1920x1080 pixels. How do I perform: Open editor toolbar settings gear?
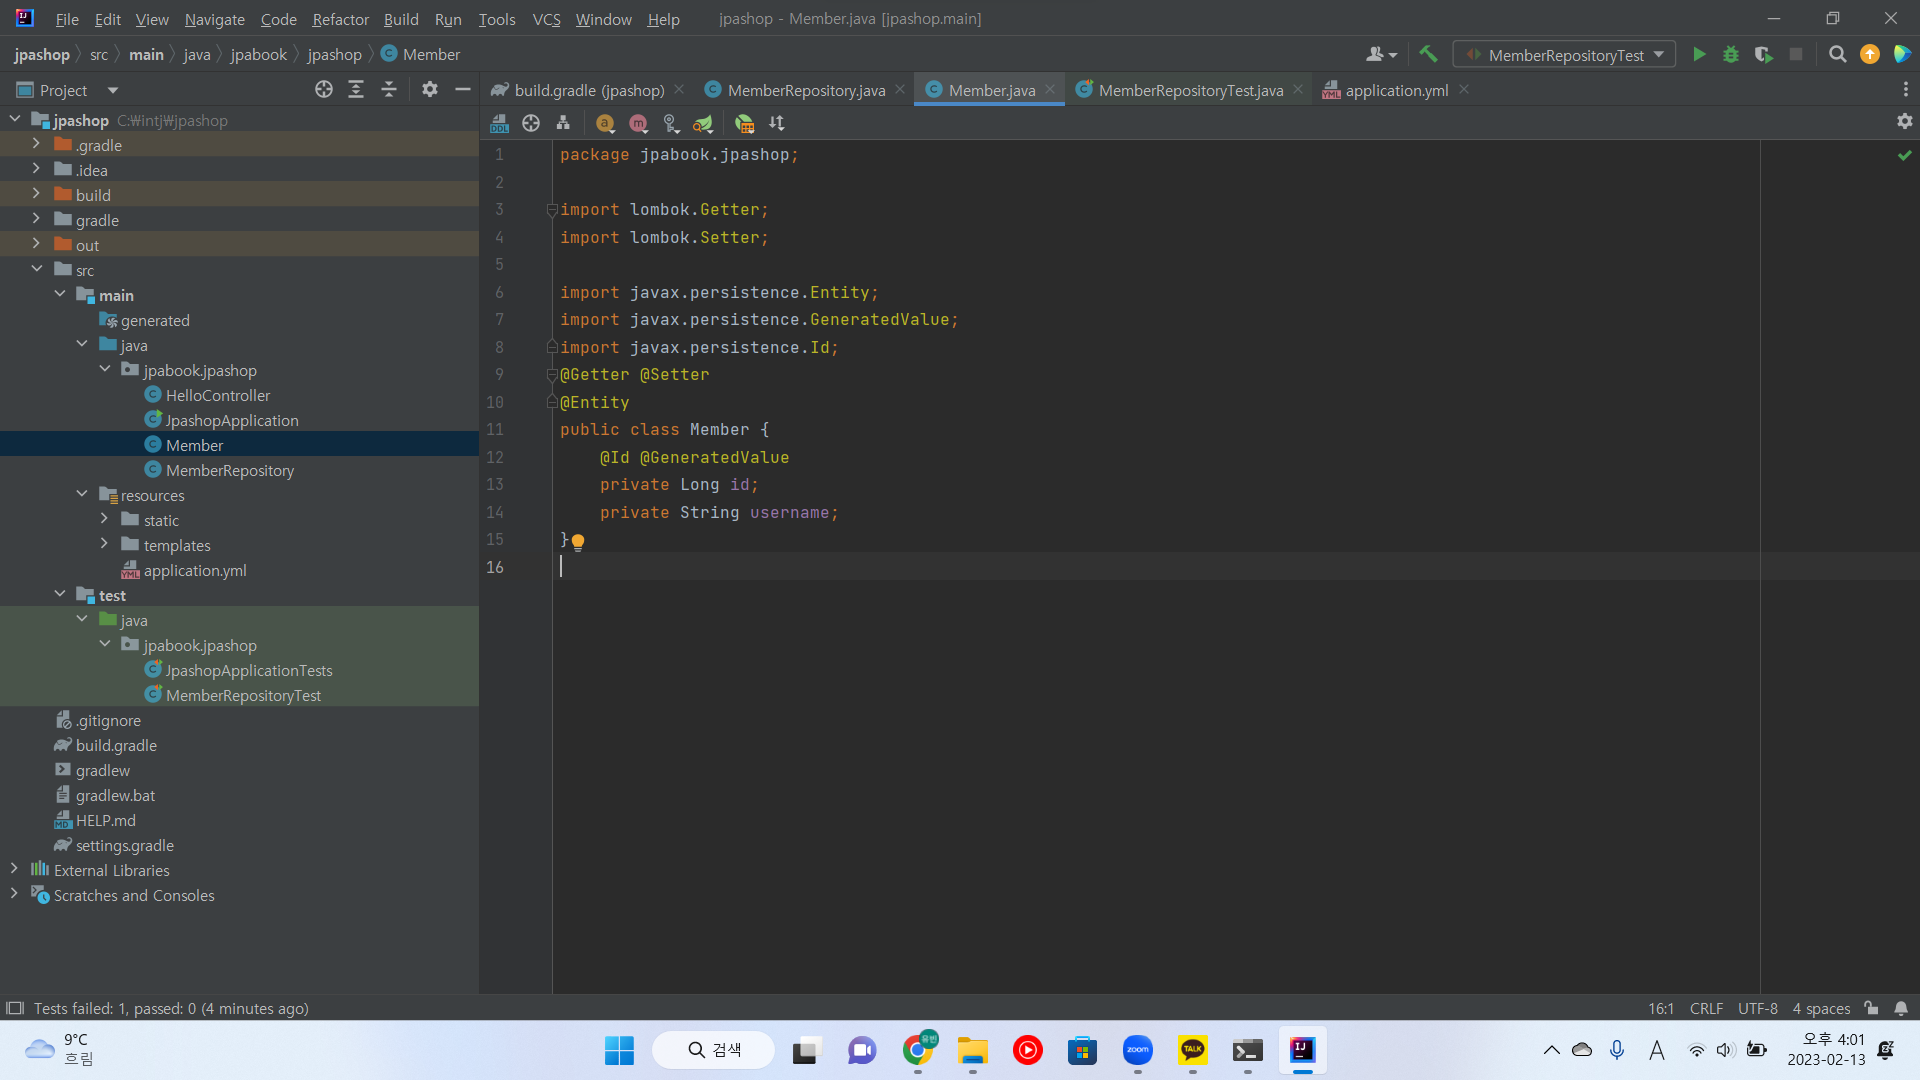1904,121
